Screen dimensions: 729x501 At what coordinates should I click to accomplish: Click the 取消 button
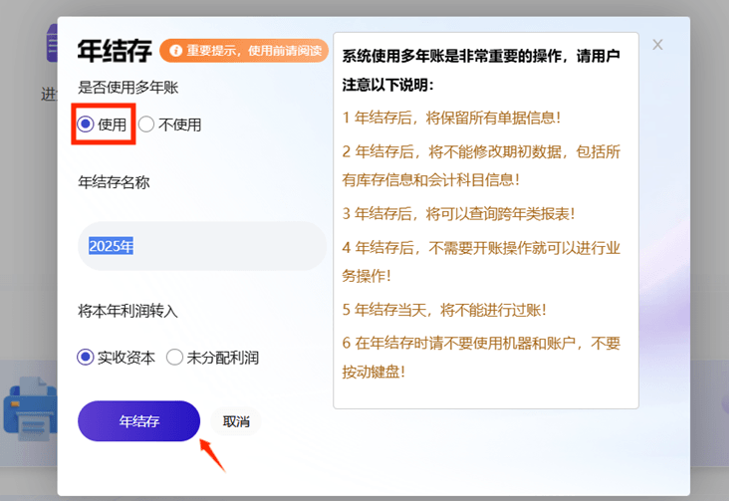point(236,421)
